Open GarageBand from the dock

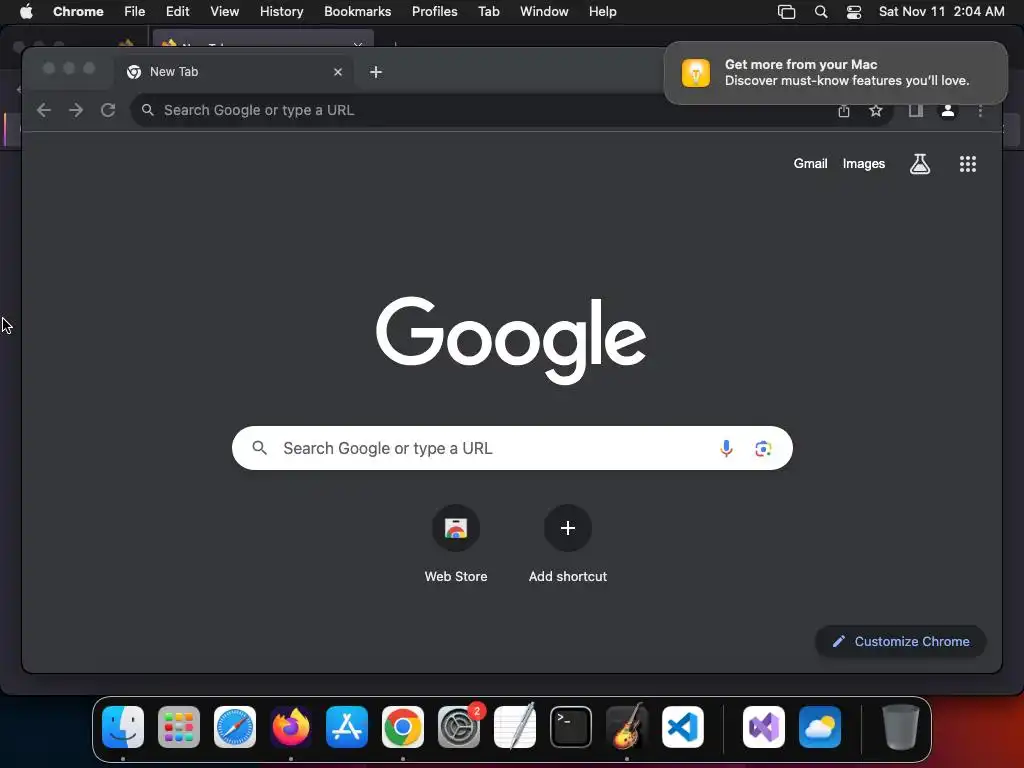[x=627, y=727]
